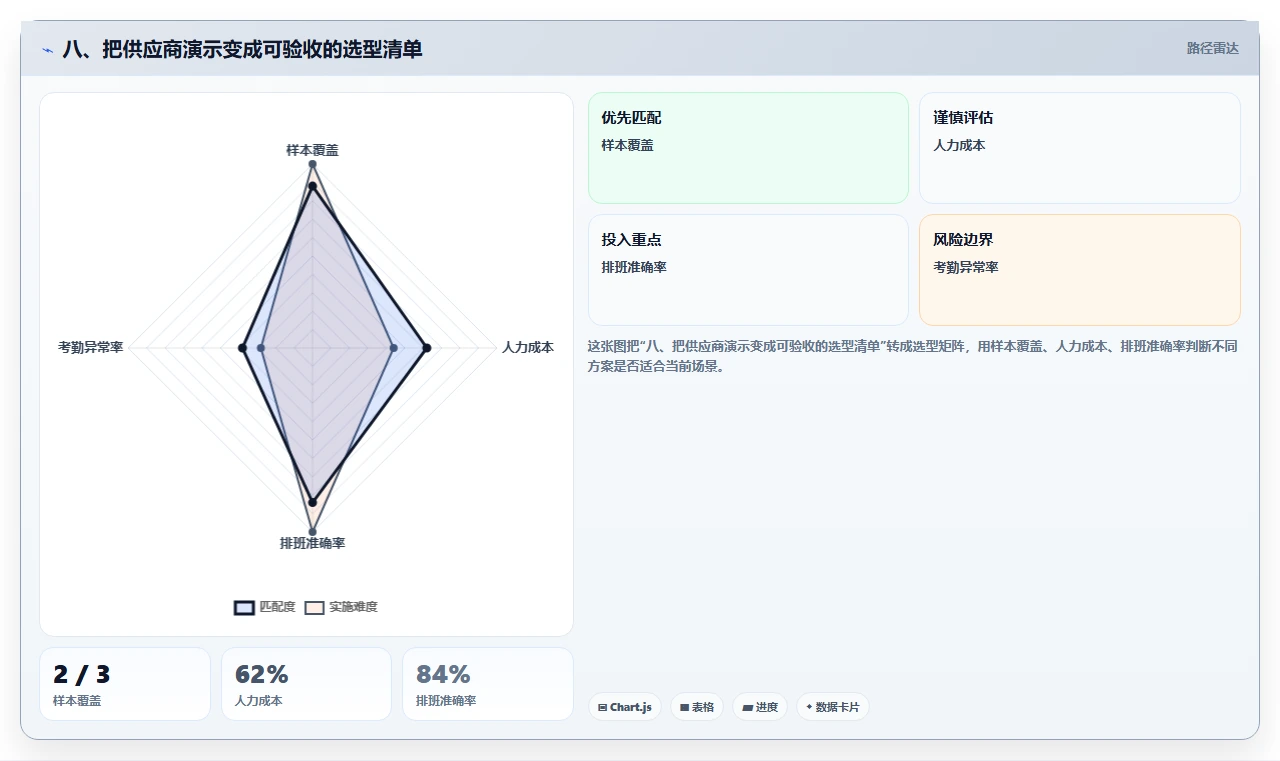Click the description paragraph starting 这张图把
Screen dimensions: 1280x761
(x=913, y=356)
